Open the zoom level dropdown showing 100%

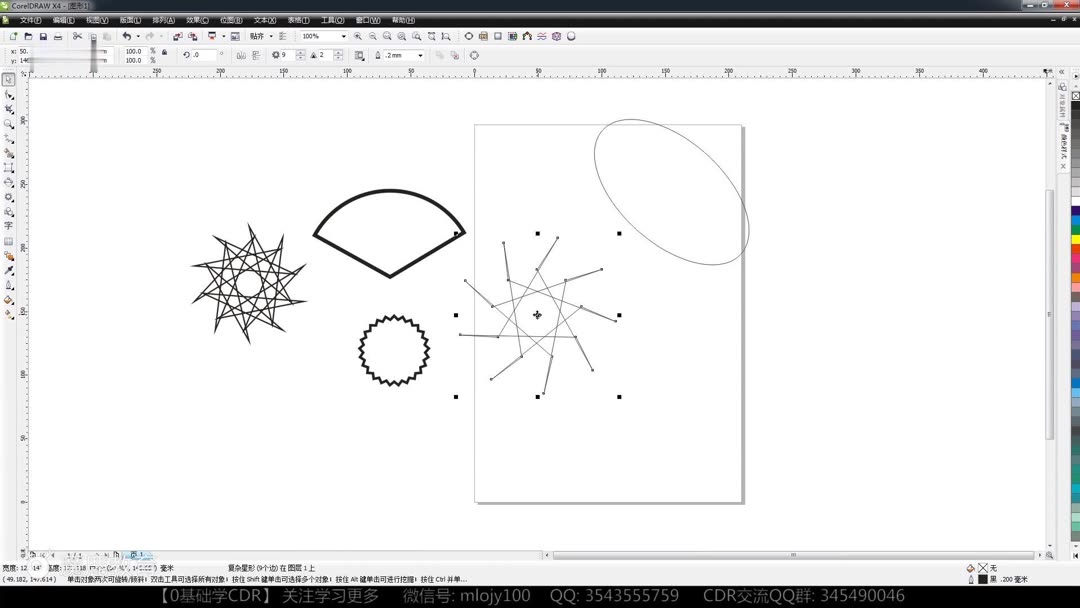point(345,36)
